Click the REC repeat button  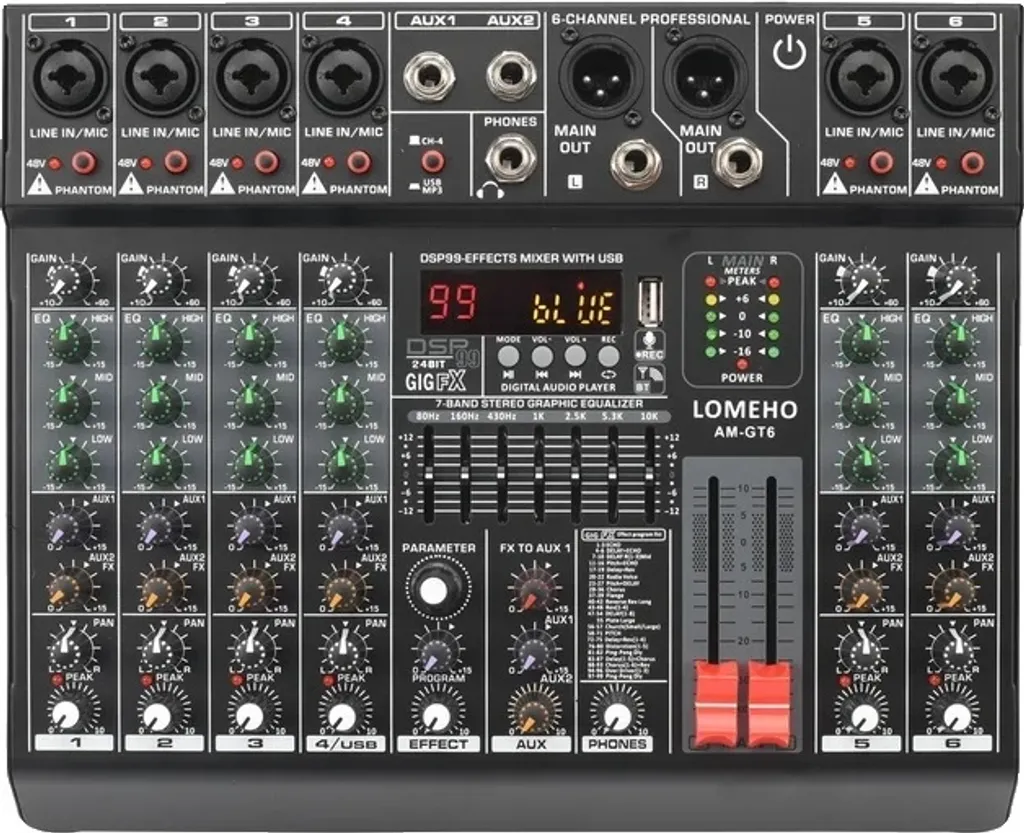coord(609,356)
